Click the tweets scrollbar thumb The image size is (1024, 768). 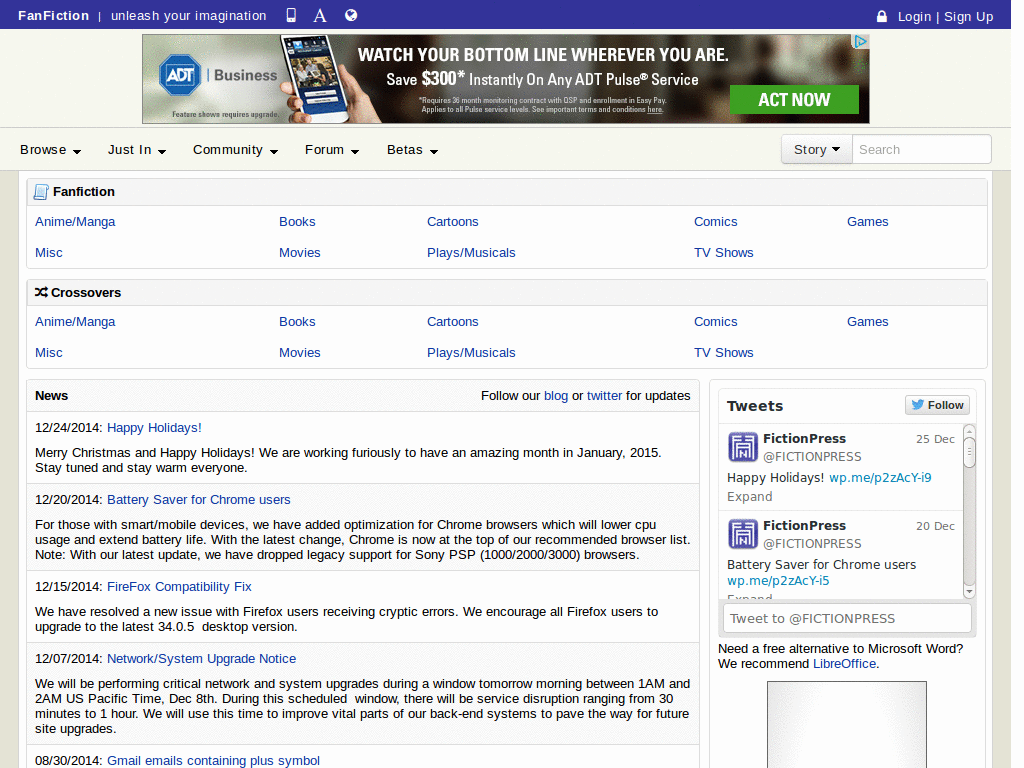[x=970, y=453]
